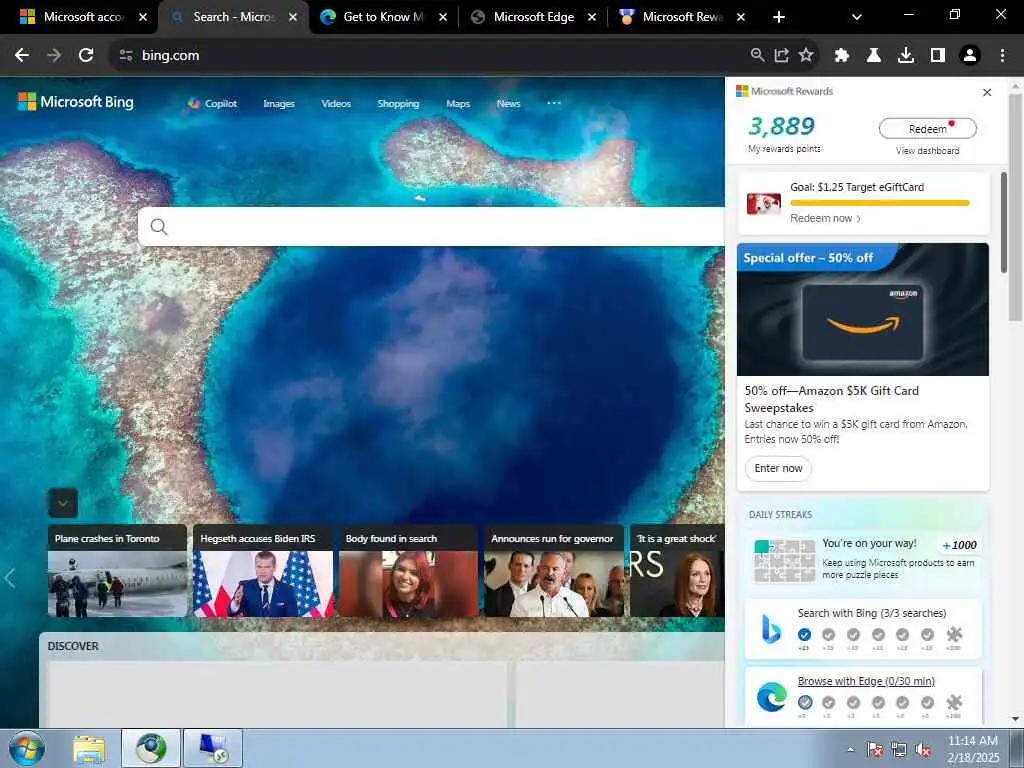The width and height of the screenshot is (1024, 768).
Task: Open Plane crashes in Toronto story
Action: [x=118, y=571]
